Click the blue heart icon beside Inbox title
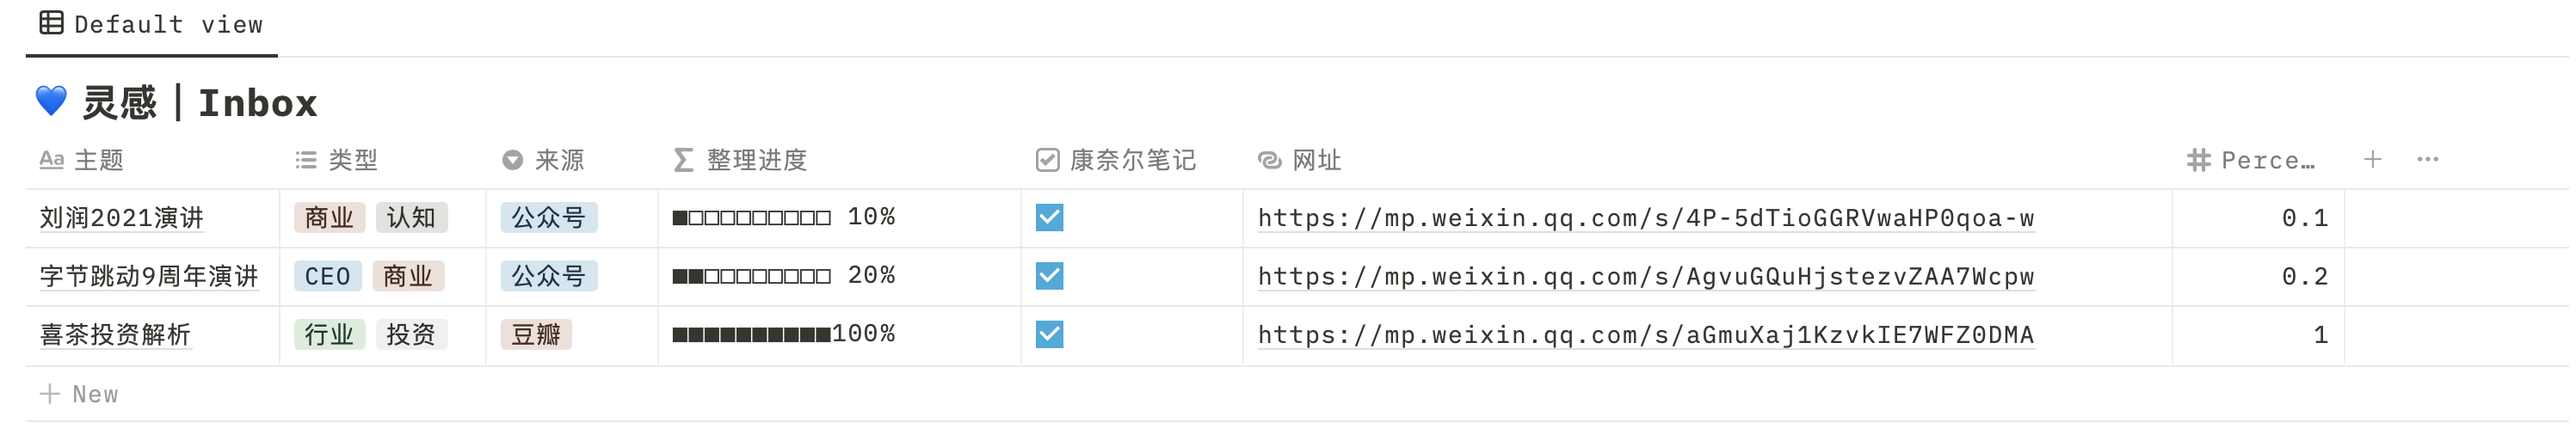This screenshot has width=2576, height=447. coord(51,101)
